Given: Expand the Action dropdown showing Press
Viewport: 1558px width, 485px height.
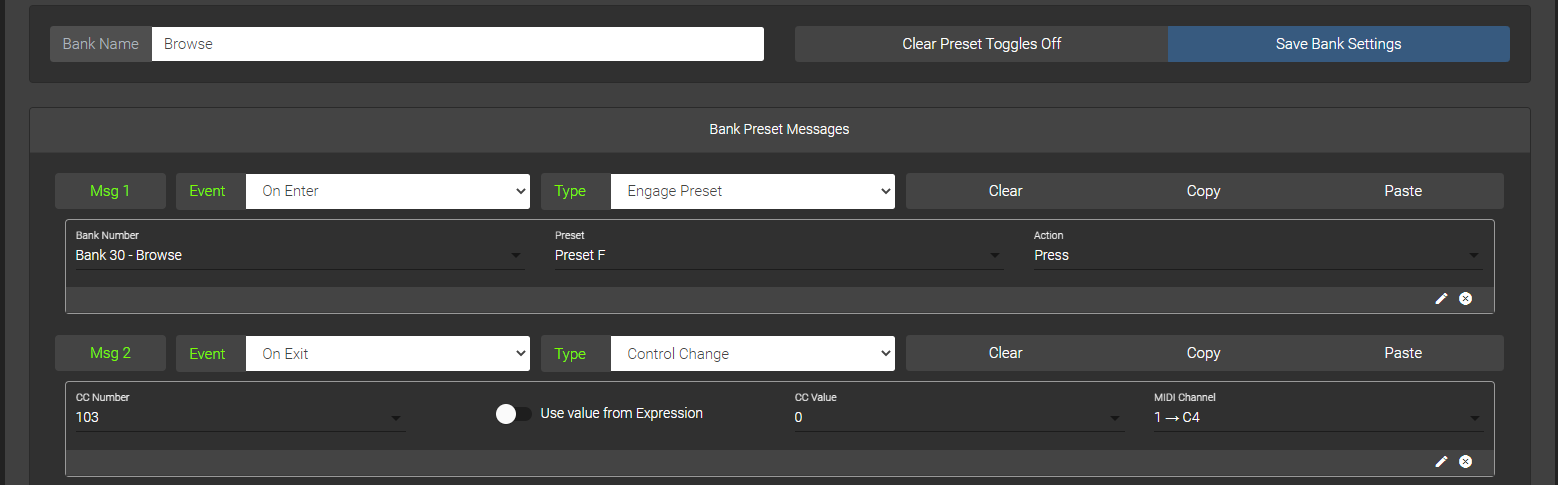Looking at the screenshot, I should (1257, 256).
